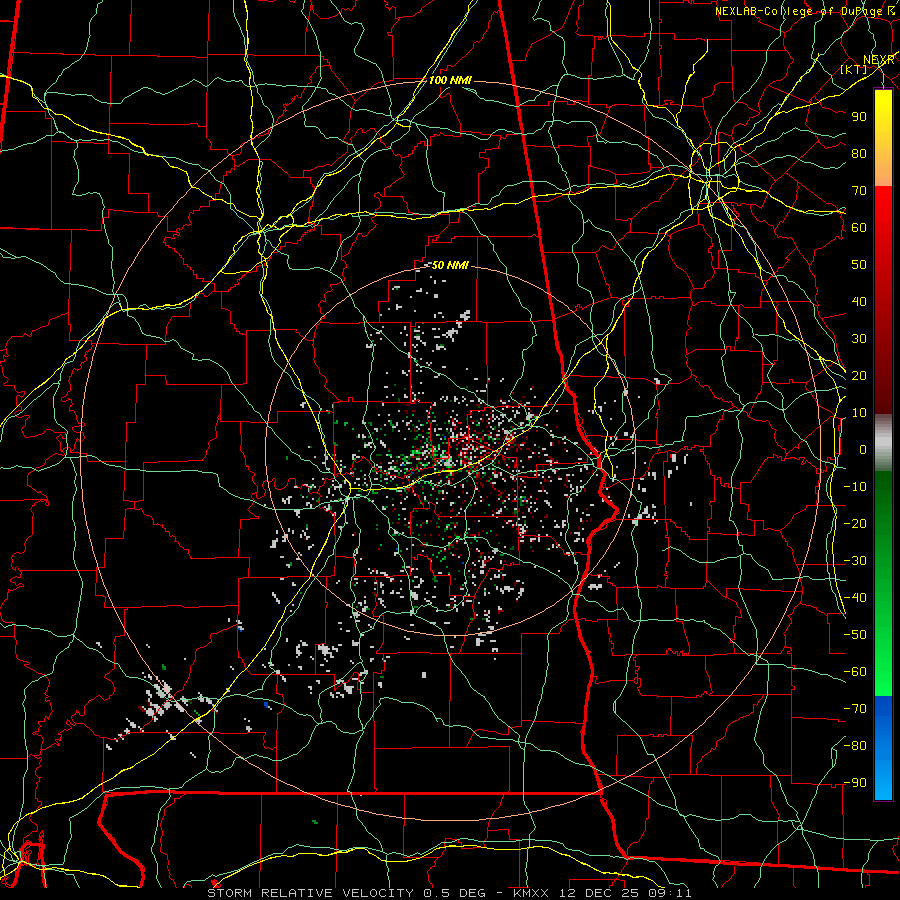This screenshot has width=900, height=900.
Task: Click the "100 NMI" range ring label
Action: click(450, 80)
